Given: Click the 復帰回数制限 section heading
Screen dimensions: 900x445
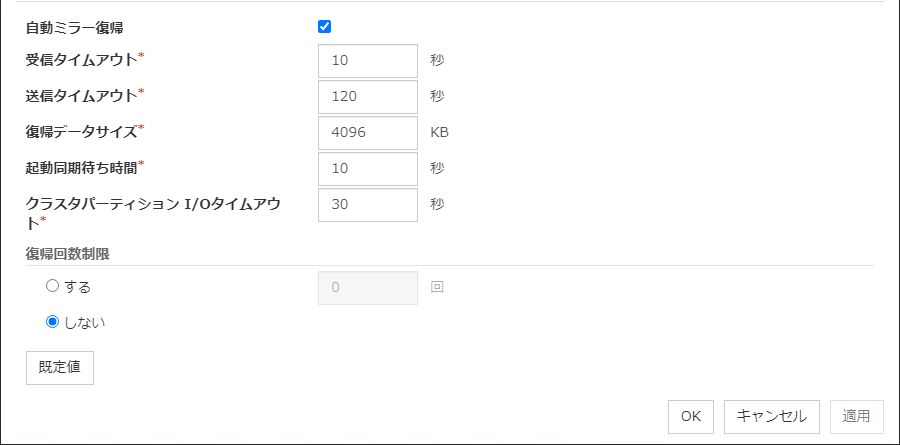Looking at the screenshot, I should coord(67,254).
